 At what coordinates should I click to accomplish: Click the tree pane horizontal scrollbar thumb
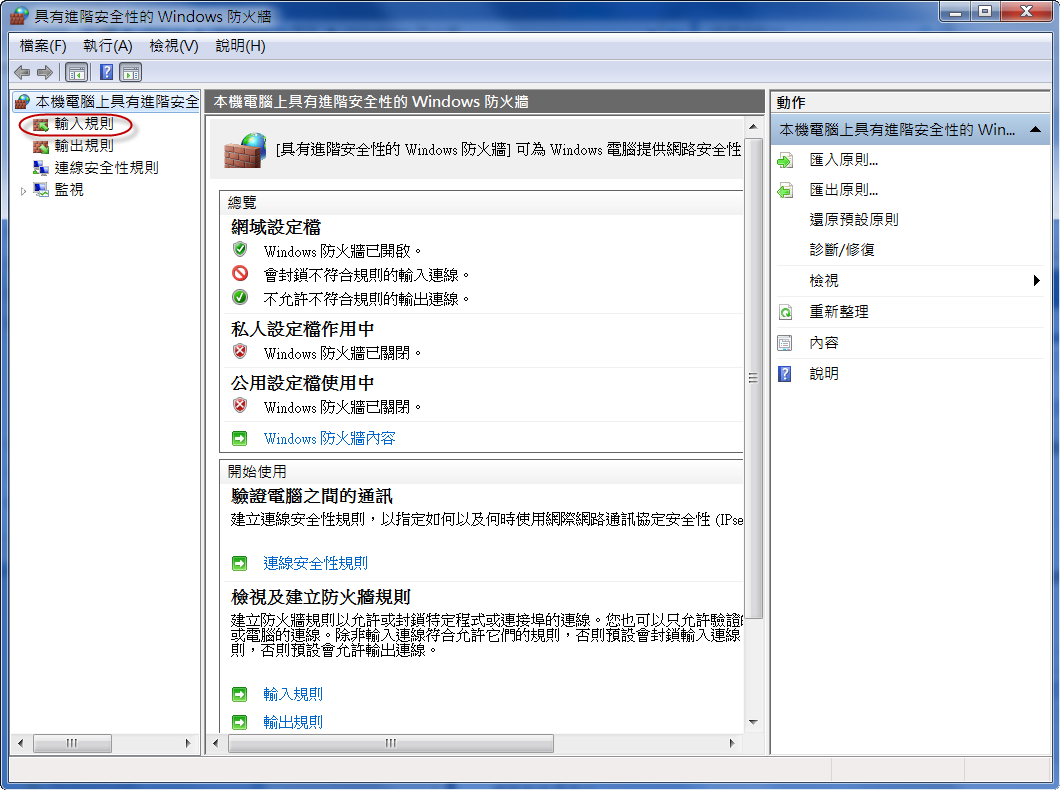click(x=72, y=743)
